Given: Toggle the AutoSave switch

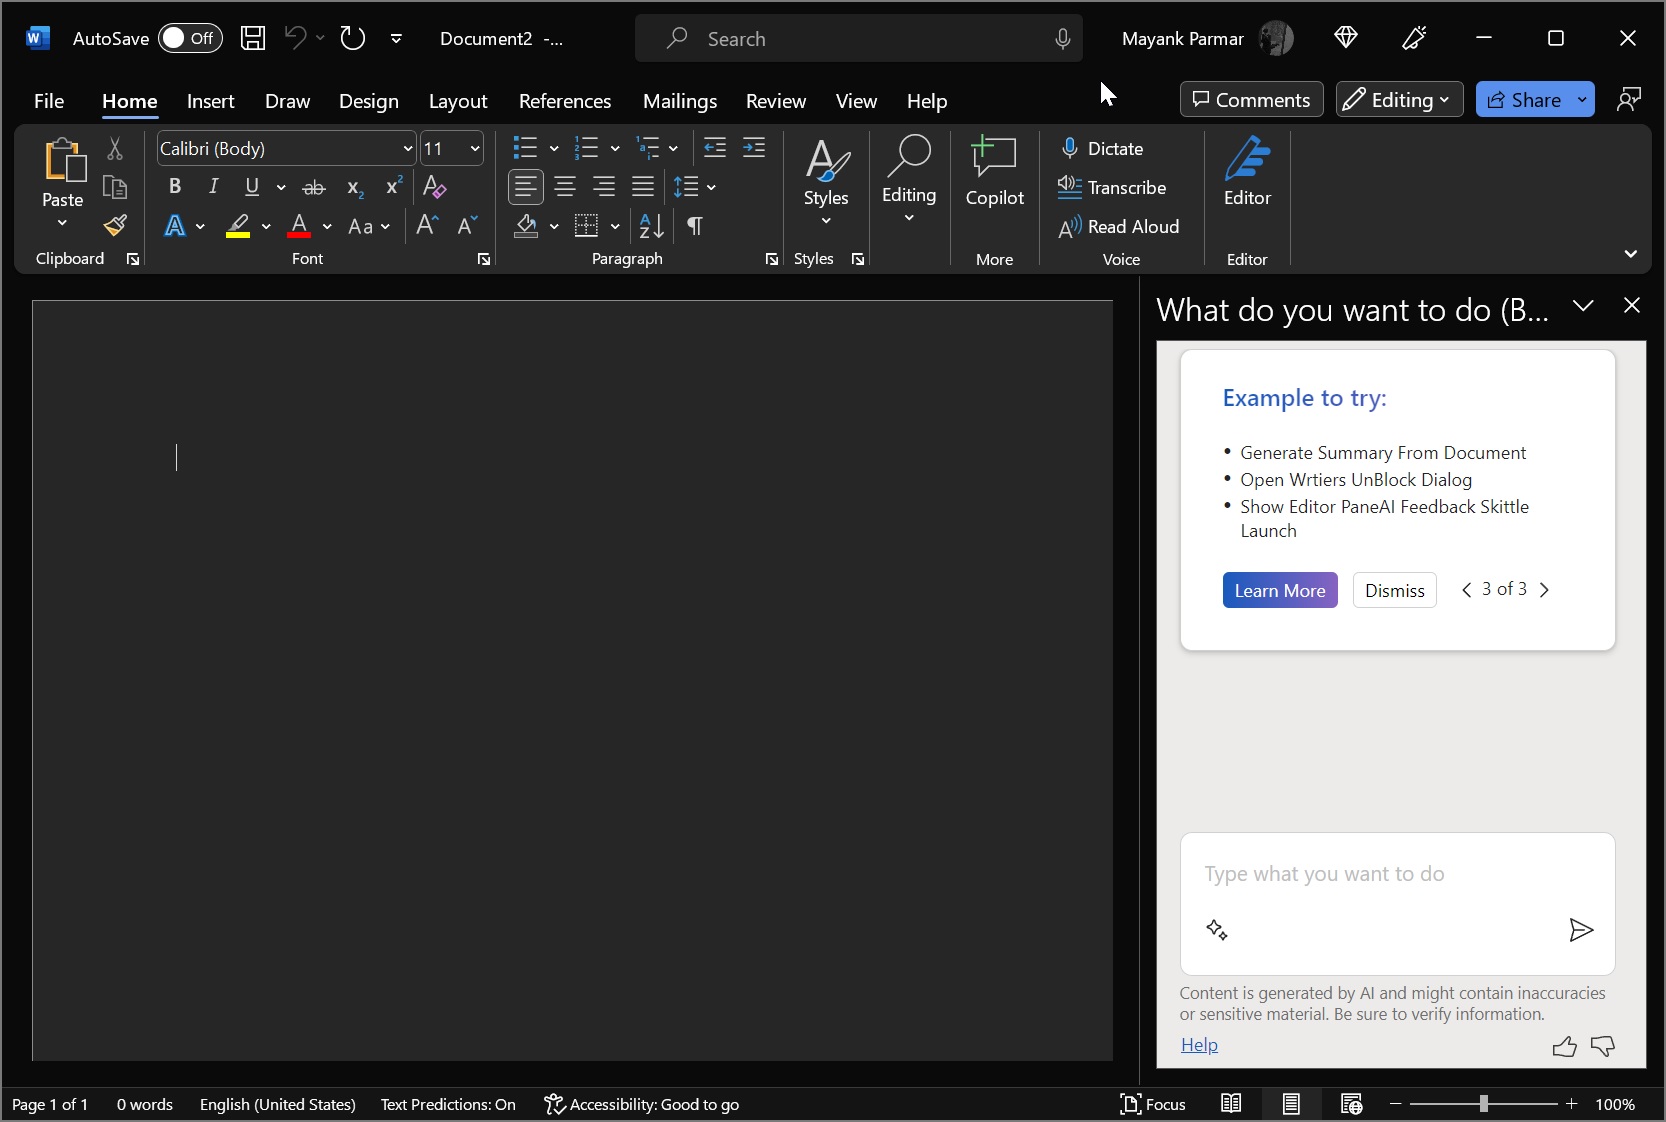Looking at the screenshot, I should pos(190,38).
